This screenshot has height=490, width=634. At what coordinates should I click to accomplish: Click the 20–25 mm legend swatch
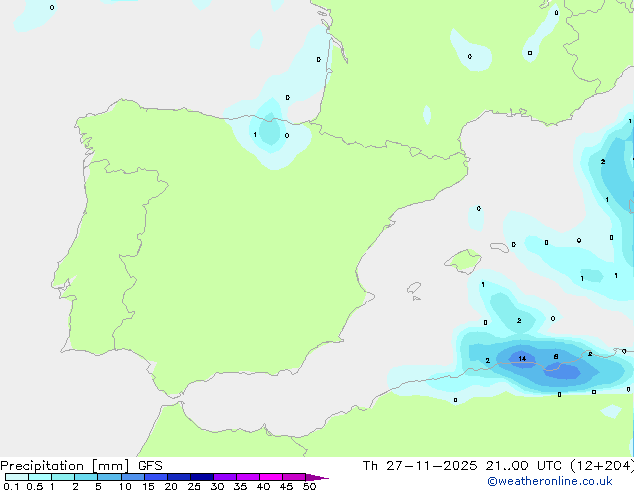(x=179, y=477)
